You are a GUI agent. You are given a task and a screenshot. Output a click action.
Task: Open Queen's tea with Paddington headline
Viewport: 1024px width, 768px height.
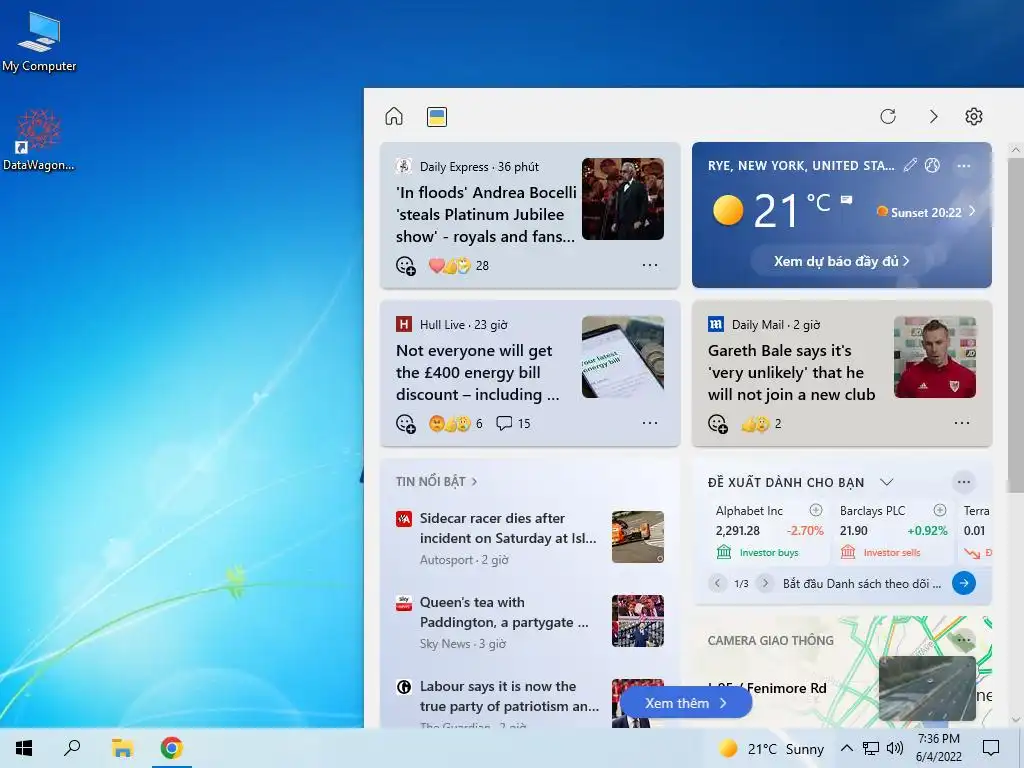pos(504,612)
